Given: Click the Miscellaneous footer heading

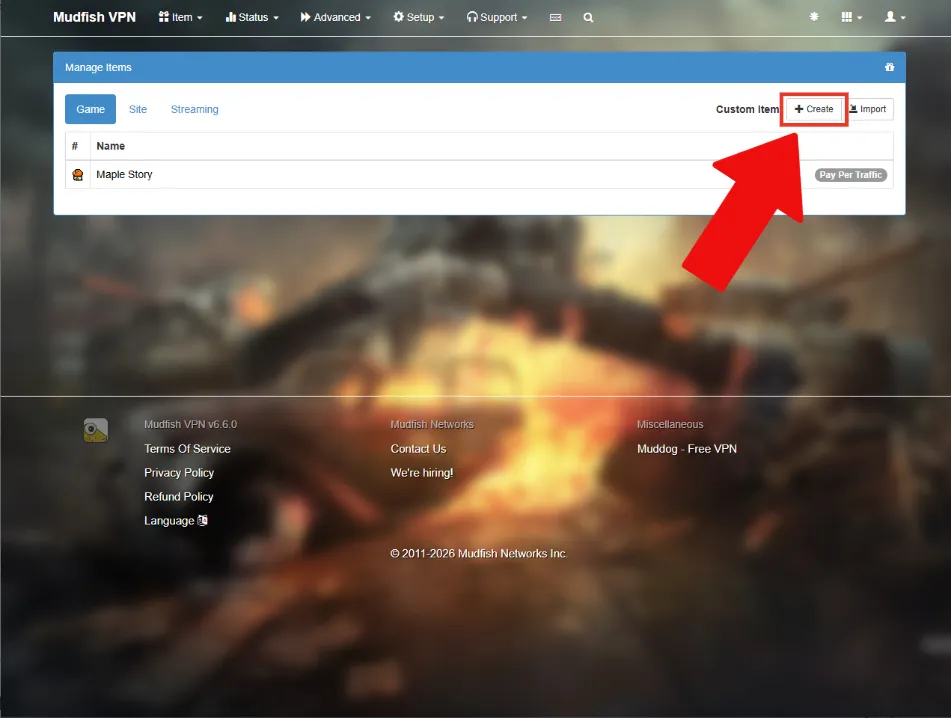Looking at the screenshot, I should pyautogui.click(x=670, y=424).
